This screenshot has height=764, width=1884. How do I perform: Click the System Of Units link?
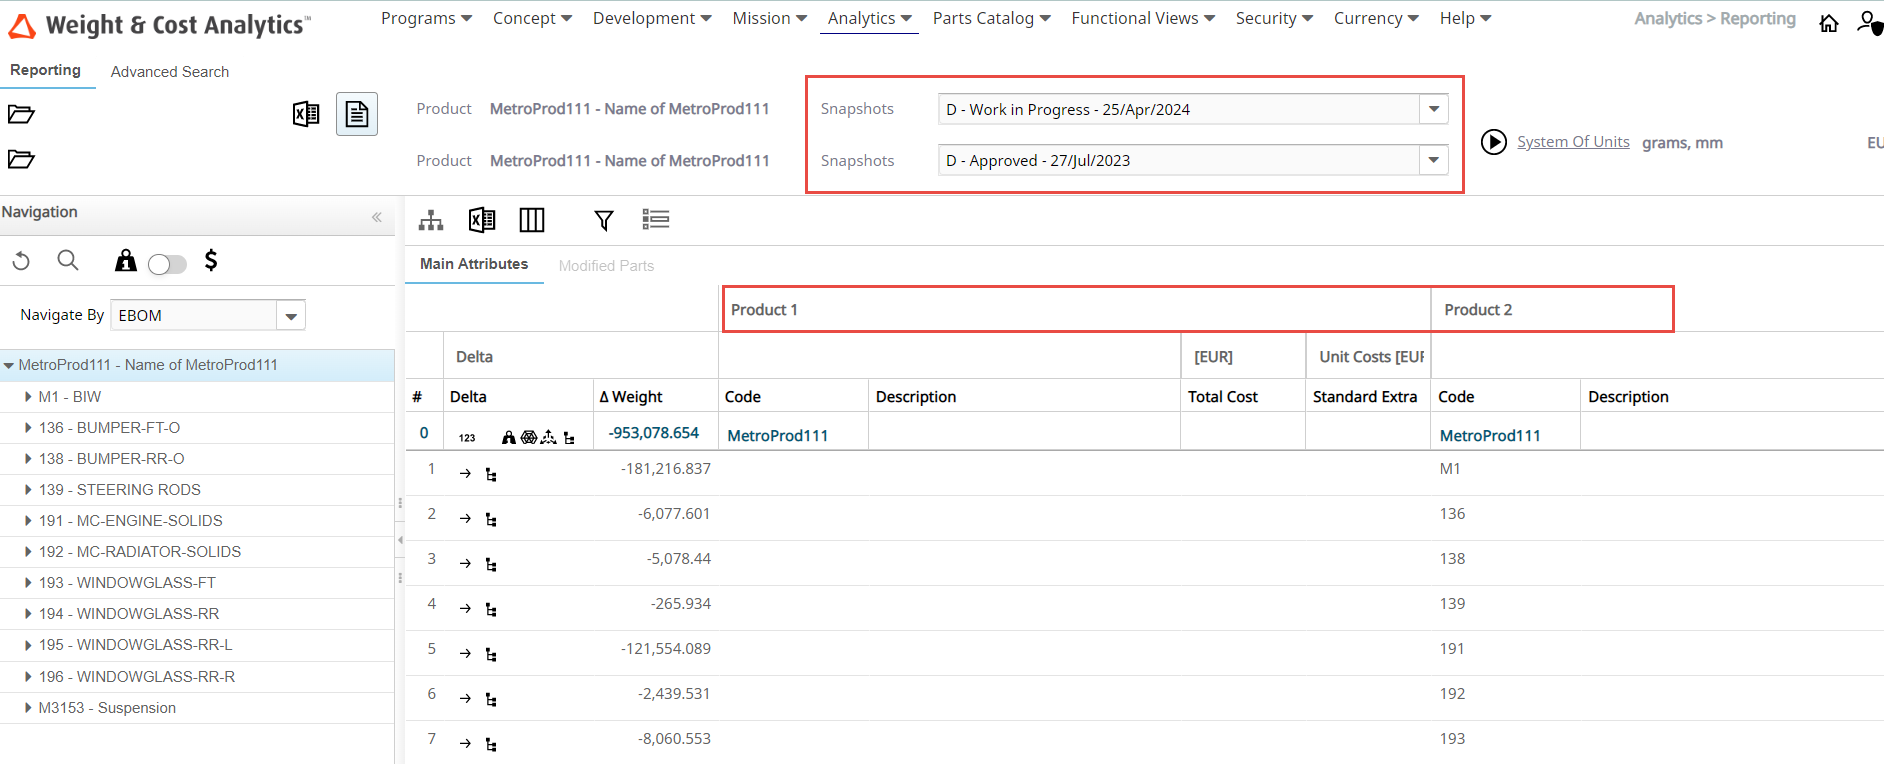click(x=1573, y=142)
